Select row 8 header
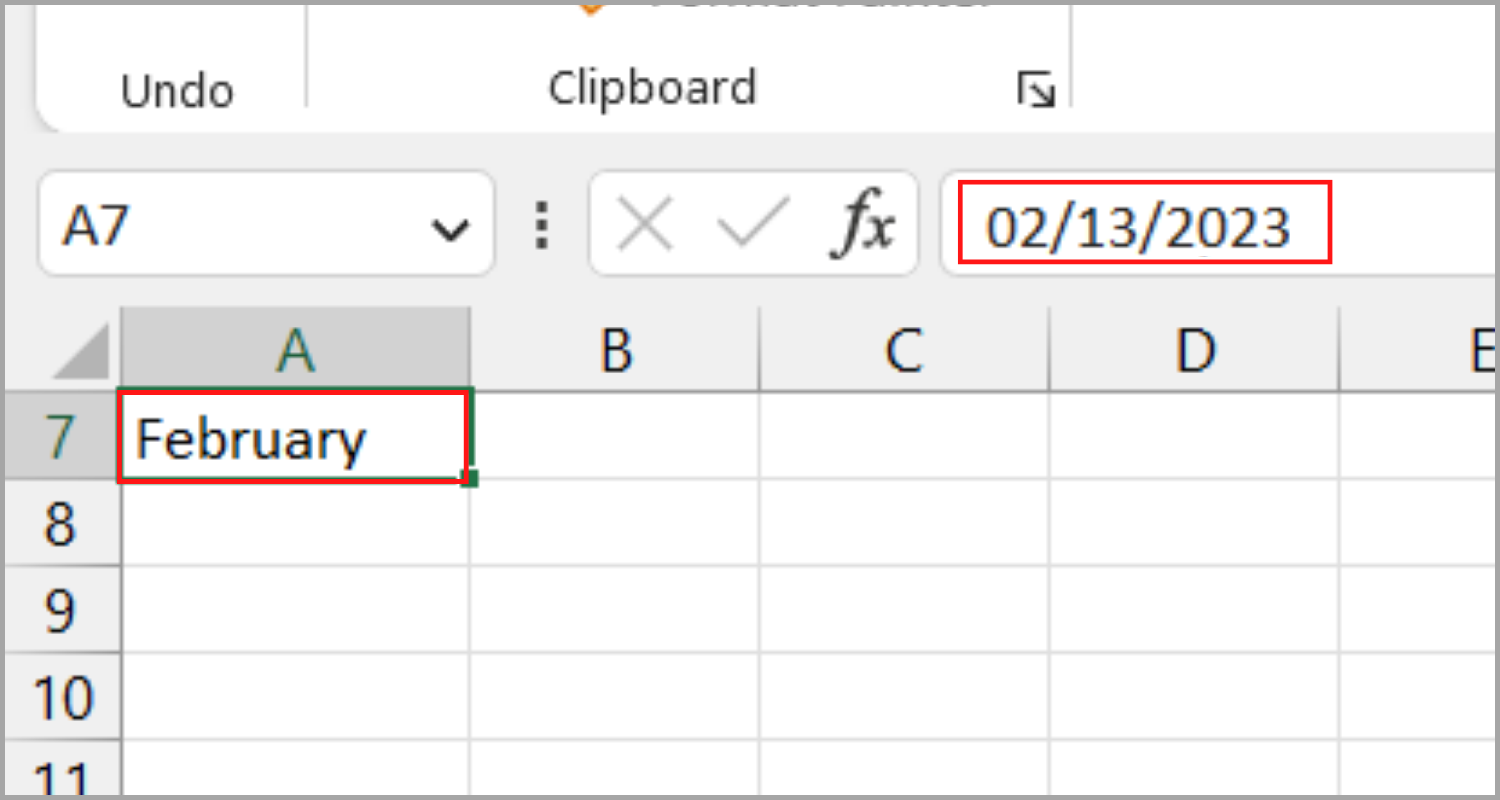 click(62, 522)
